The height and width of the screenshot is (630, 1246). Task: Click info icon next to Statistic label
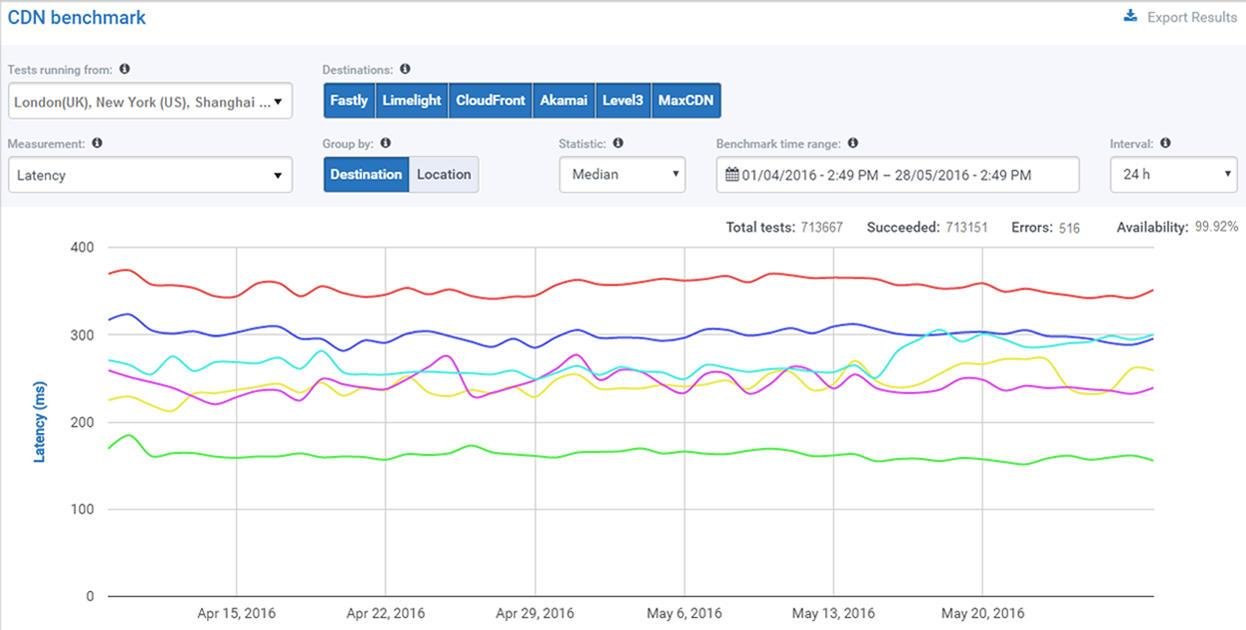(618, 143)
